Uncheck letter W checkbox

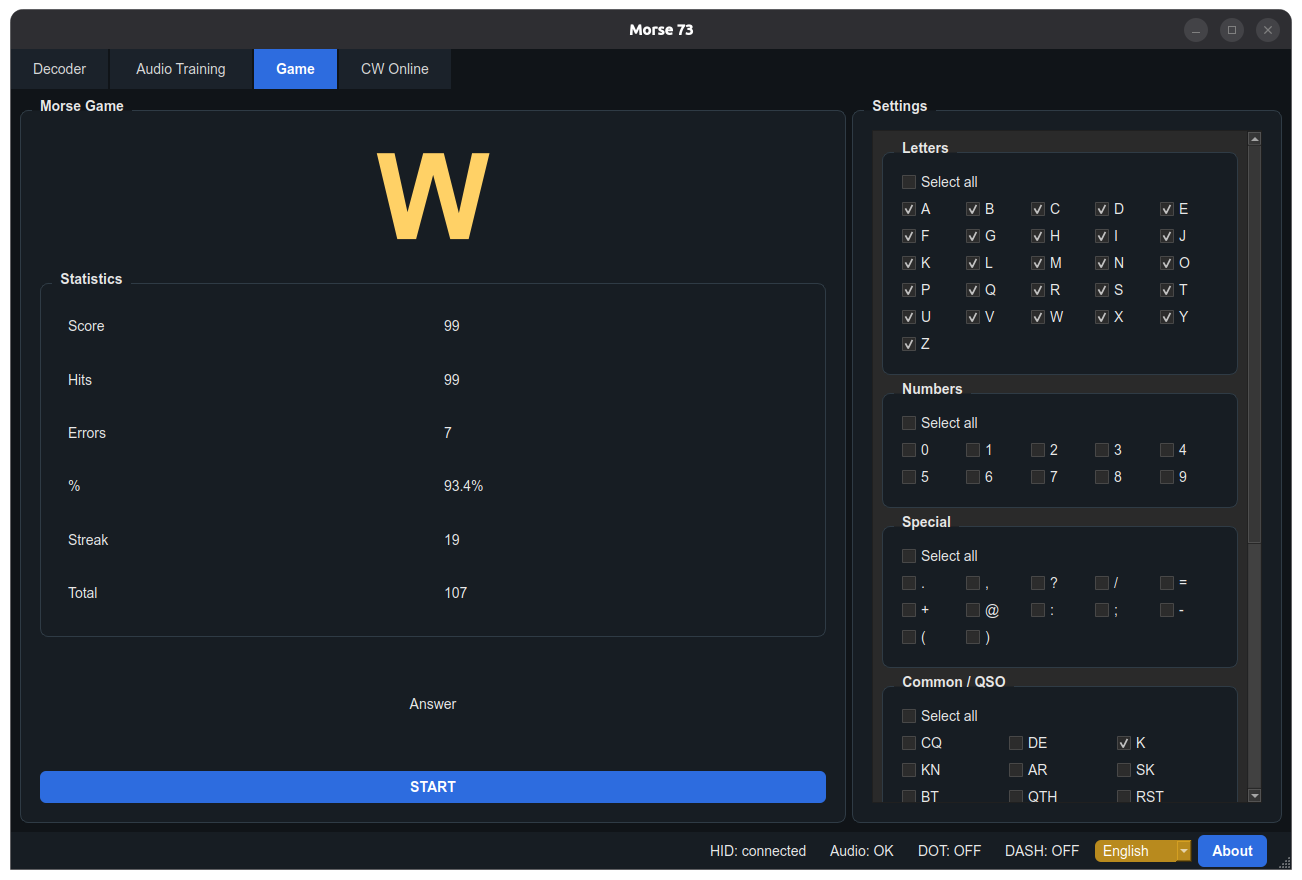1038,317
